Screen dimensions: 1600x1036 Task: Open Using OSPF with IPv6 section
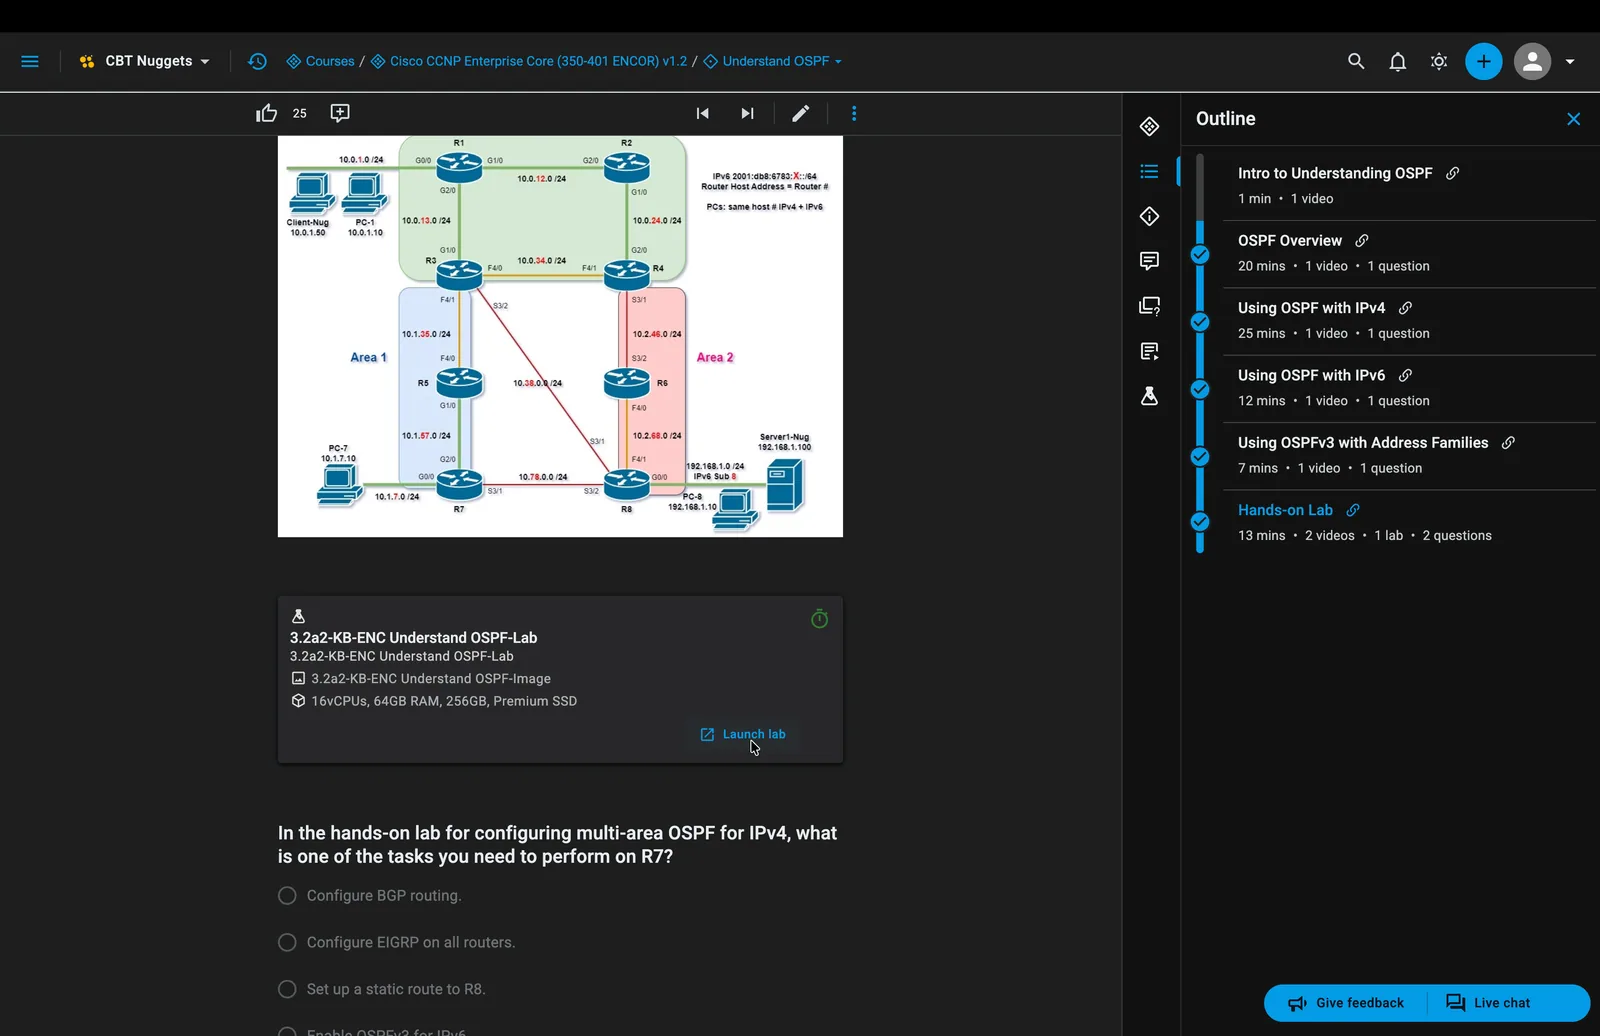(x=1312, y=375)
